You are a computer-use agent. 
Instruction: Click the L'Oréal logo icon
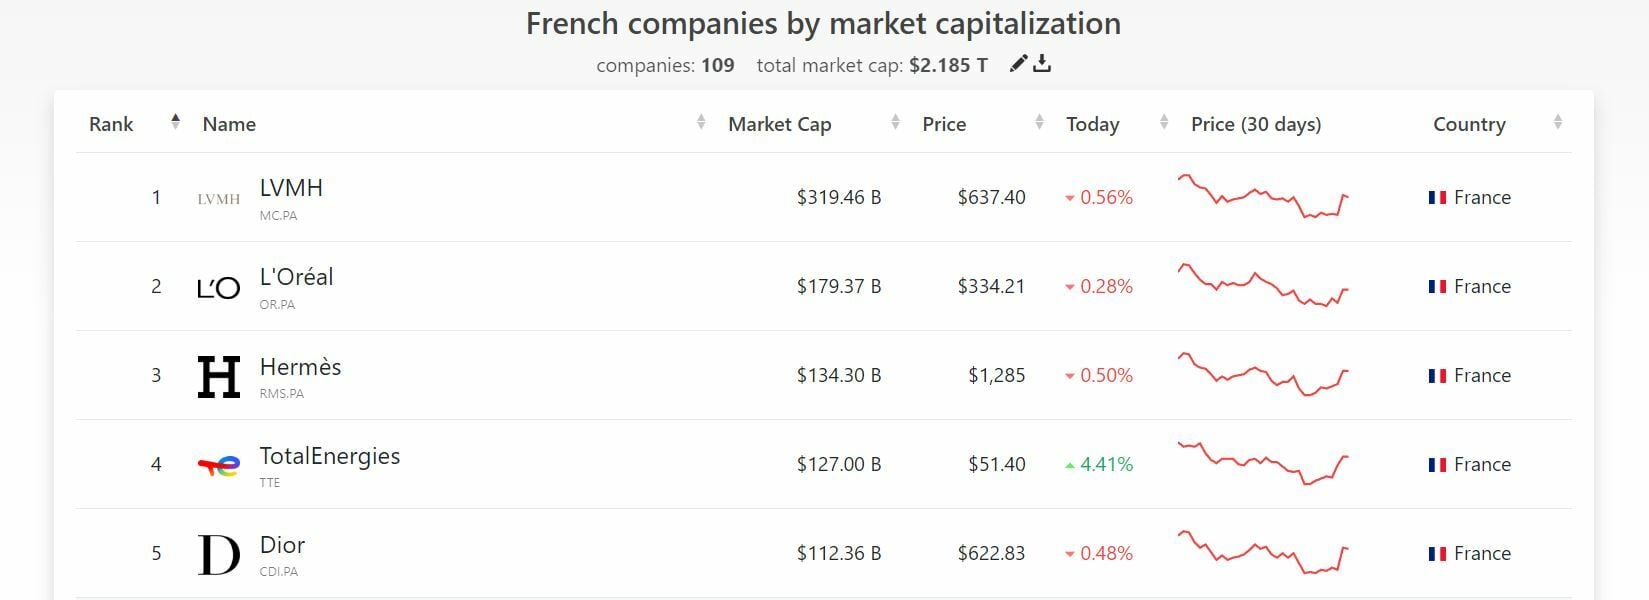(x=219, y=288)
